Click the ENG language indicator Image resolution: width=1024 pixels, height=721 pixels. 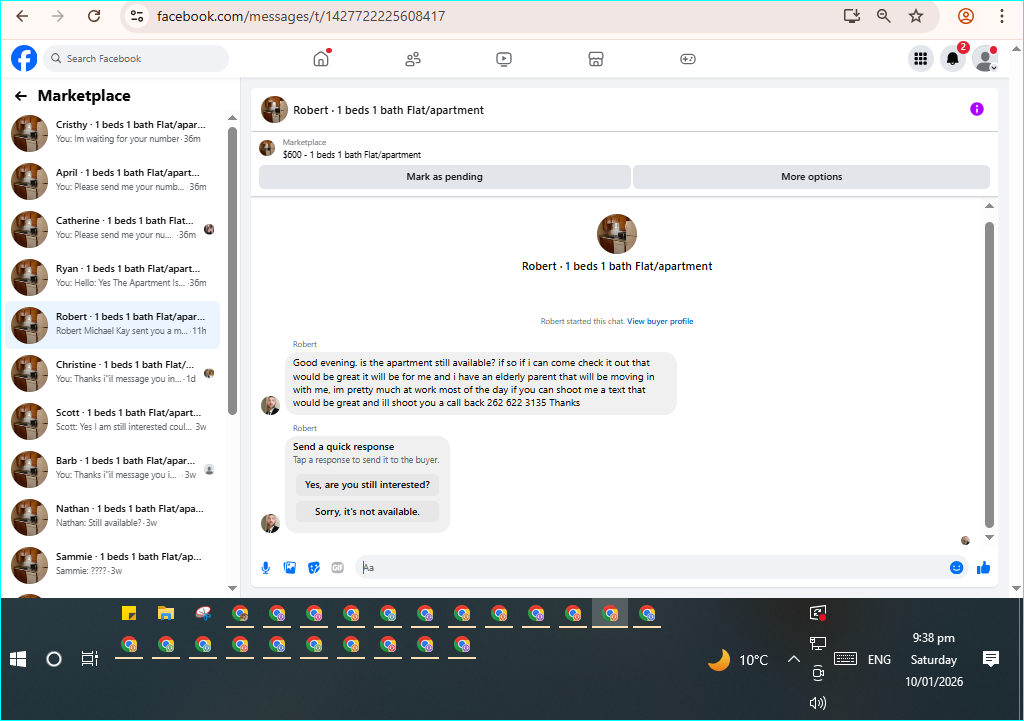click(x=879, y=660)
